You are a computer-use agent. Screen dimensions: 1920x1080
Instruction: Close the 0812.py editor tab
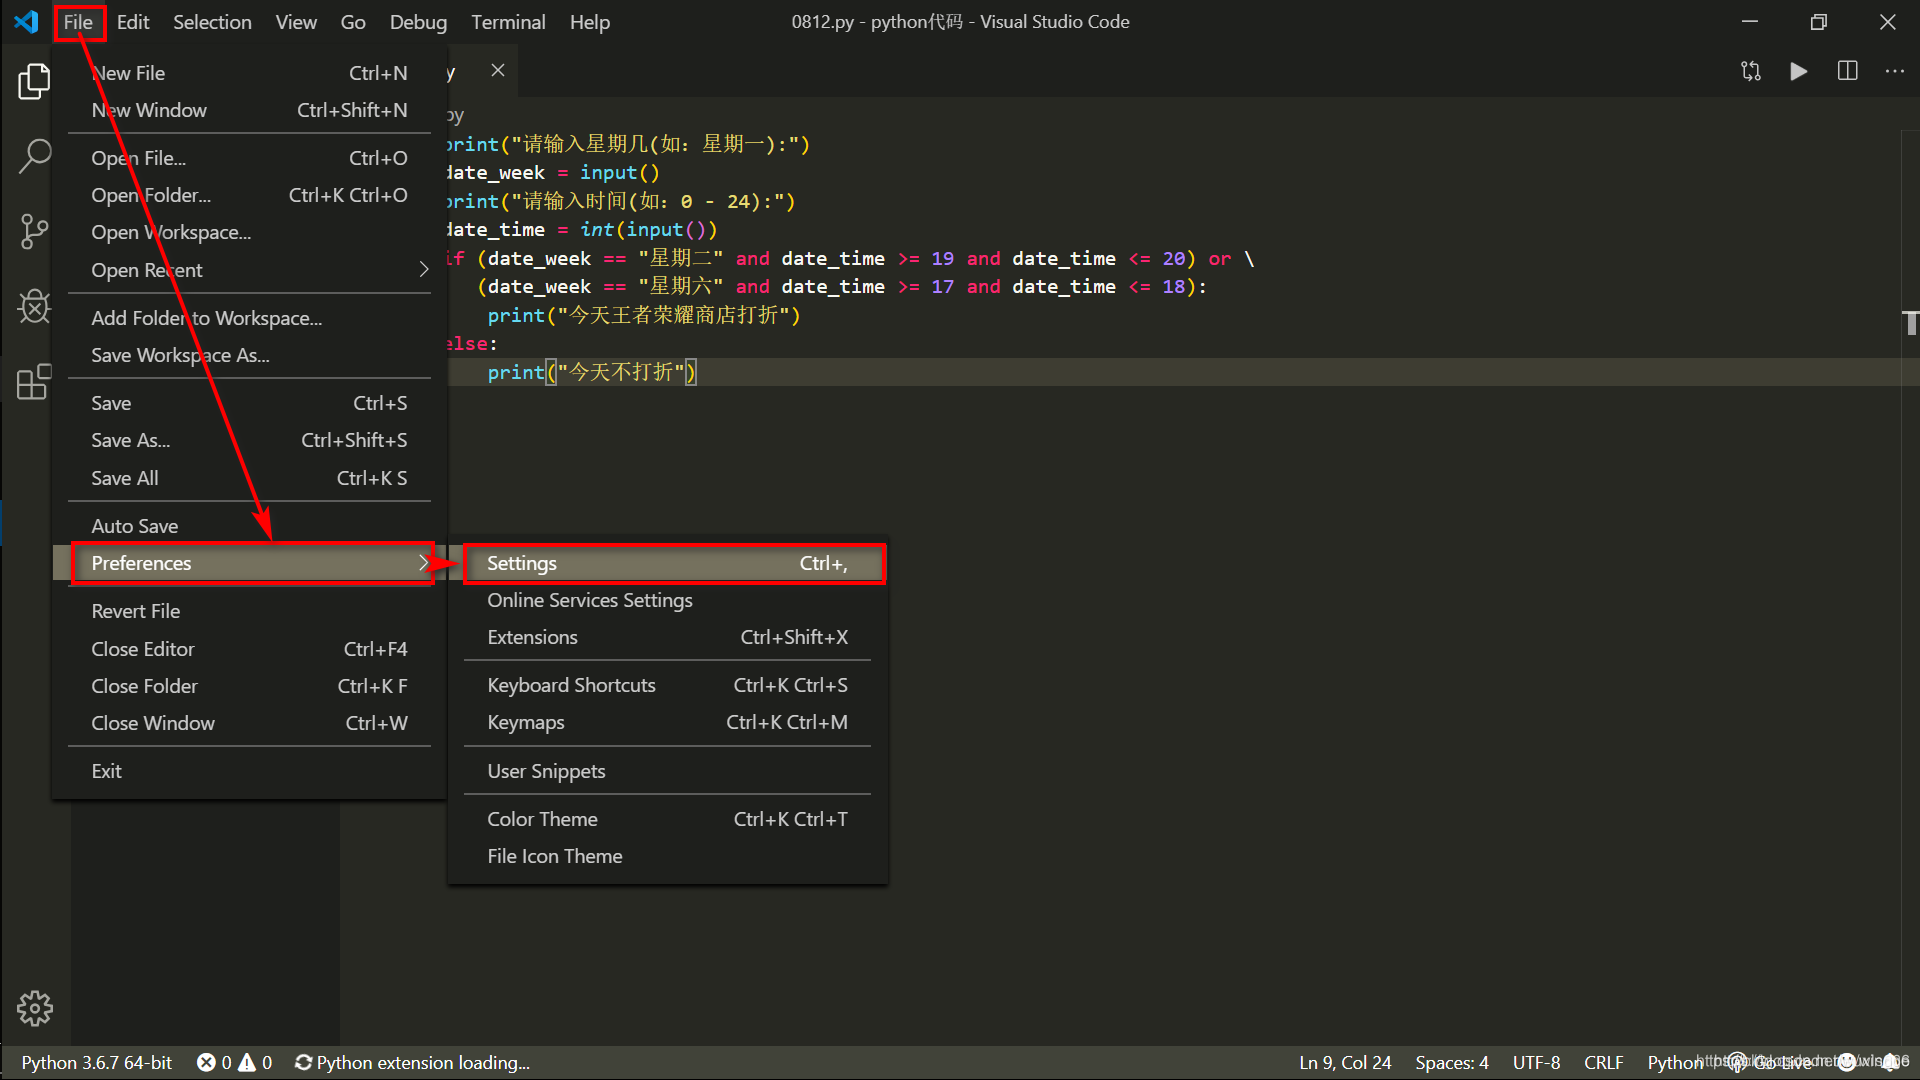tap(498, 70)
